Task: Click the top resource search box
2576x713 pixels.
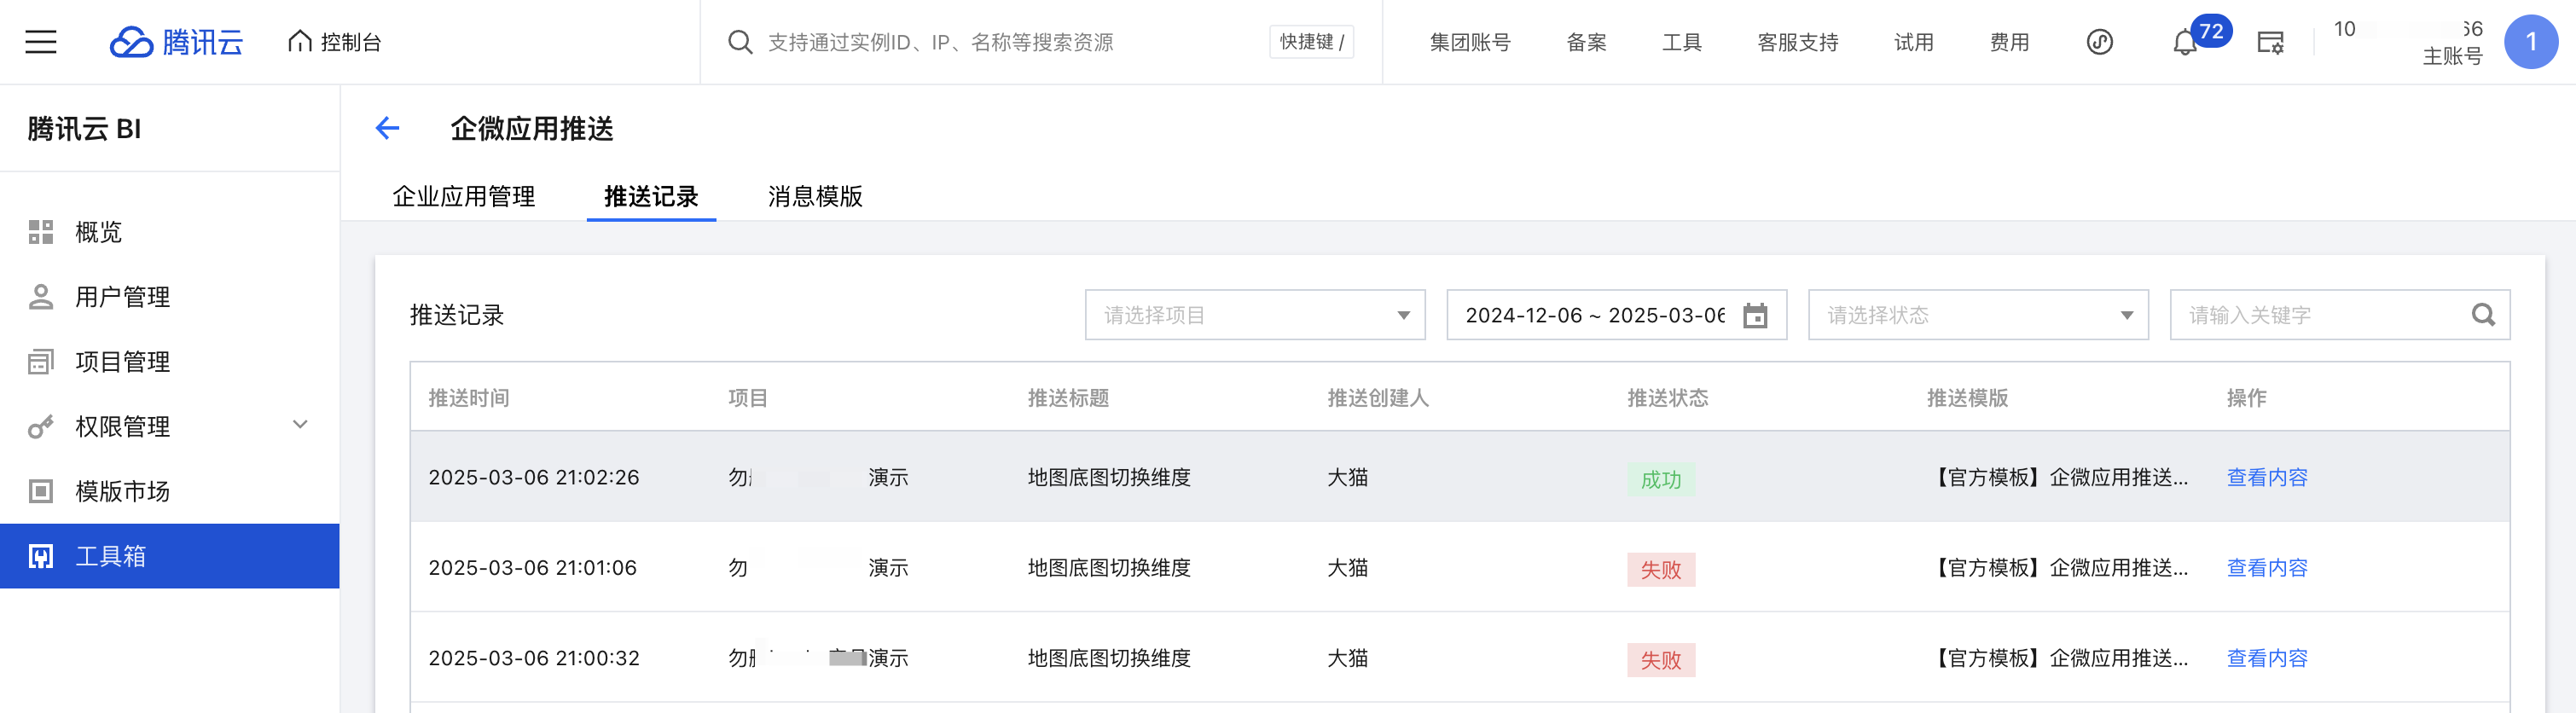Action: tap(1000, 42)
